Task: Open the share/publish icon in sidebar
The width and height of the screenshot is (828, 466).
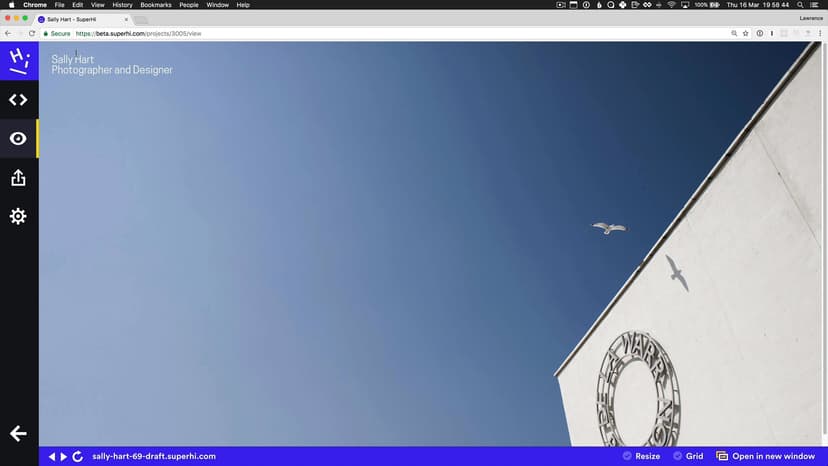Action: tap(18, 178)
